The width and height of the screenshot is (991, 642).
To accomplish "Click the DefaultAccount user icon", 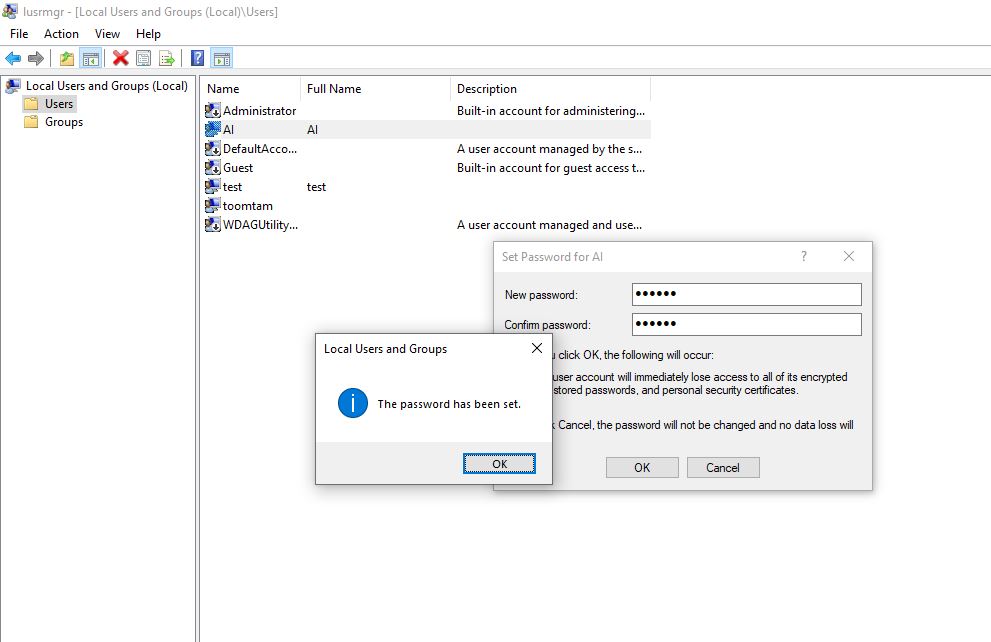I will [212, 148].
